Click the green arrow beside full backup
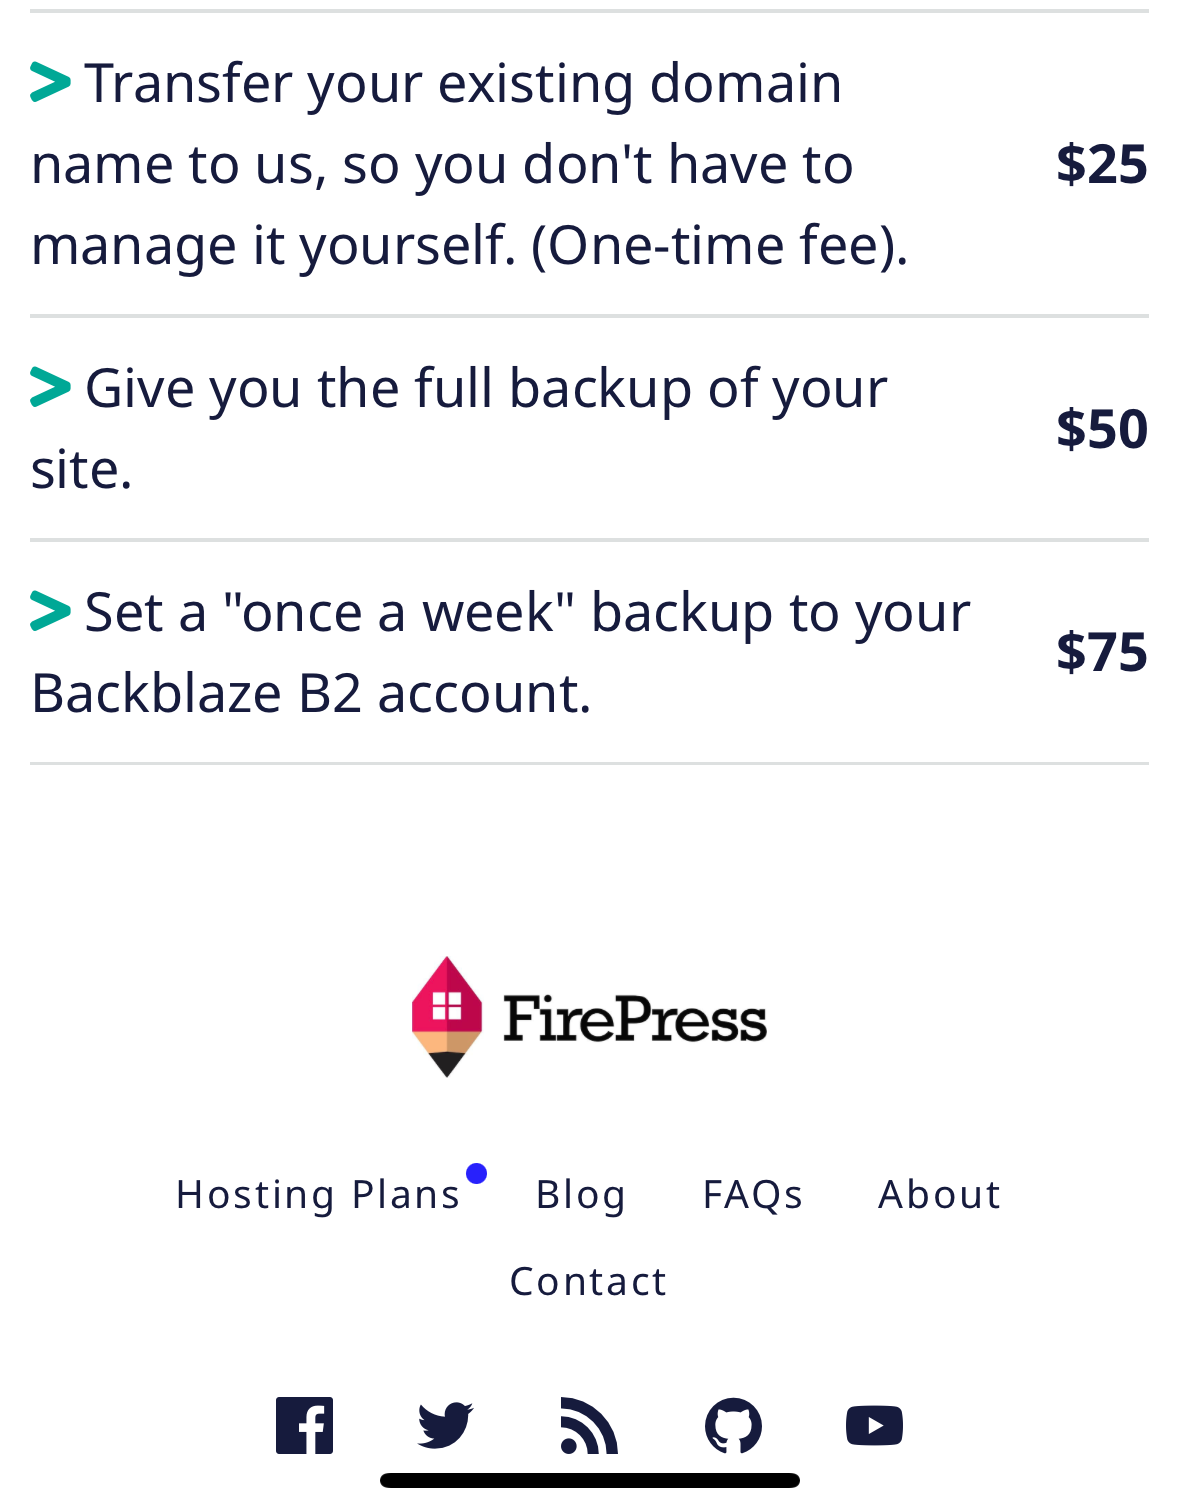 (x=50, y=387)
